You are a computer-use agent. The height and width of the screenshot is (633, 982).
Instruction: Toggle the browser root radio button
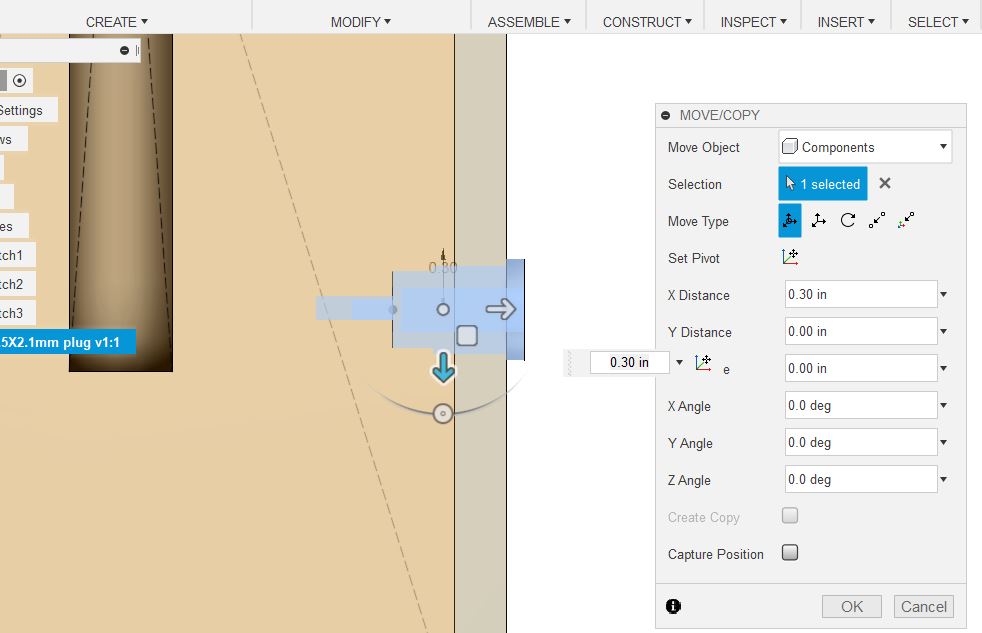(19, 80)
